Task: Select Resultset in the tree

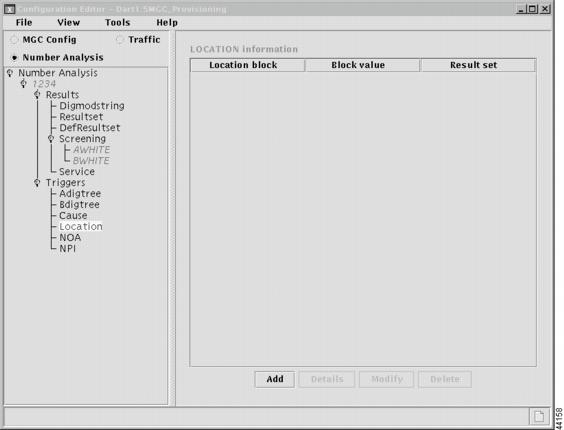Action: tap(81, 117)
